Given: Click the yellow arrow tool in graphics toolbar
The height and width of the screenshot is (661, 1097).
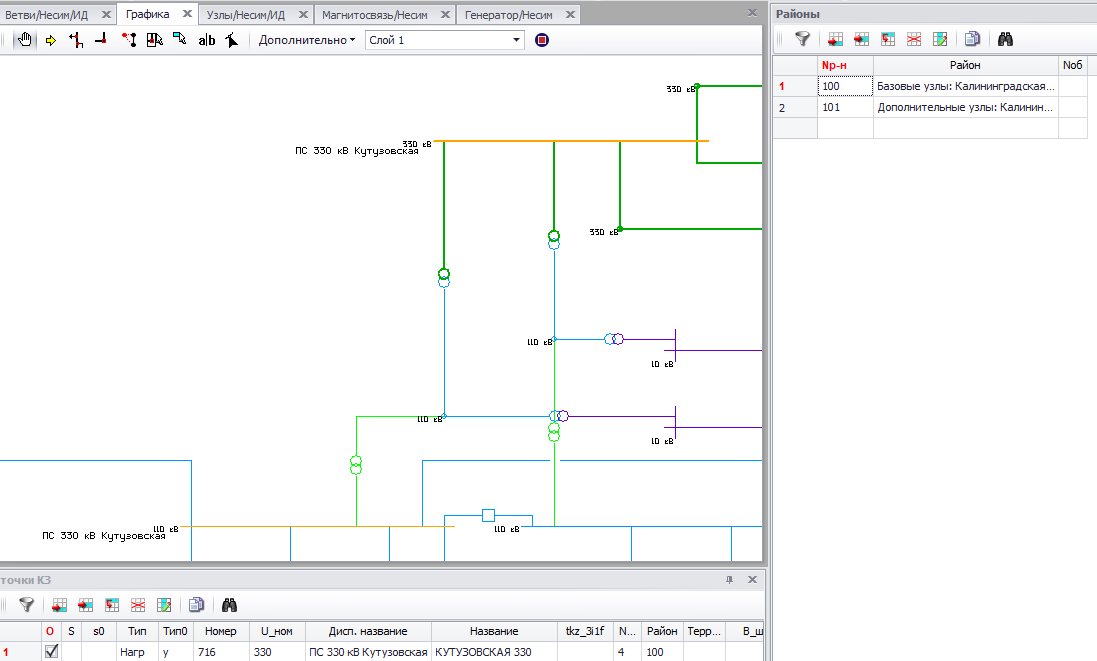Looking at the screenshot, I should point(50,40).
